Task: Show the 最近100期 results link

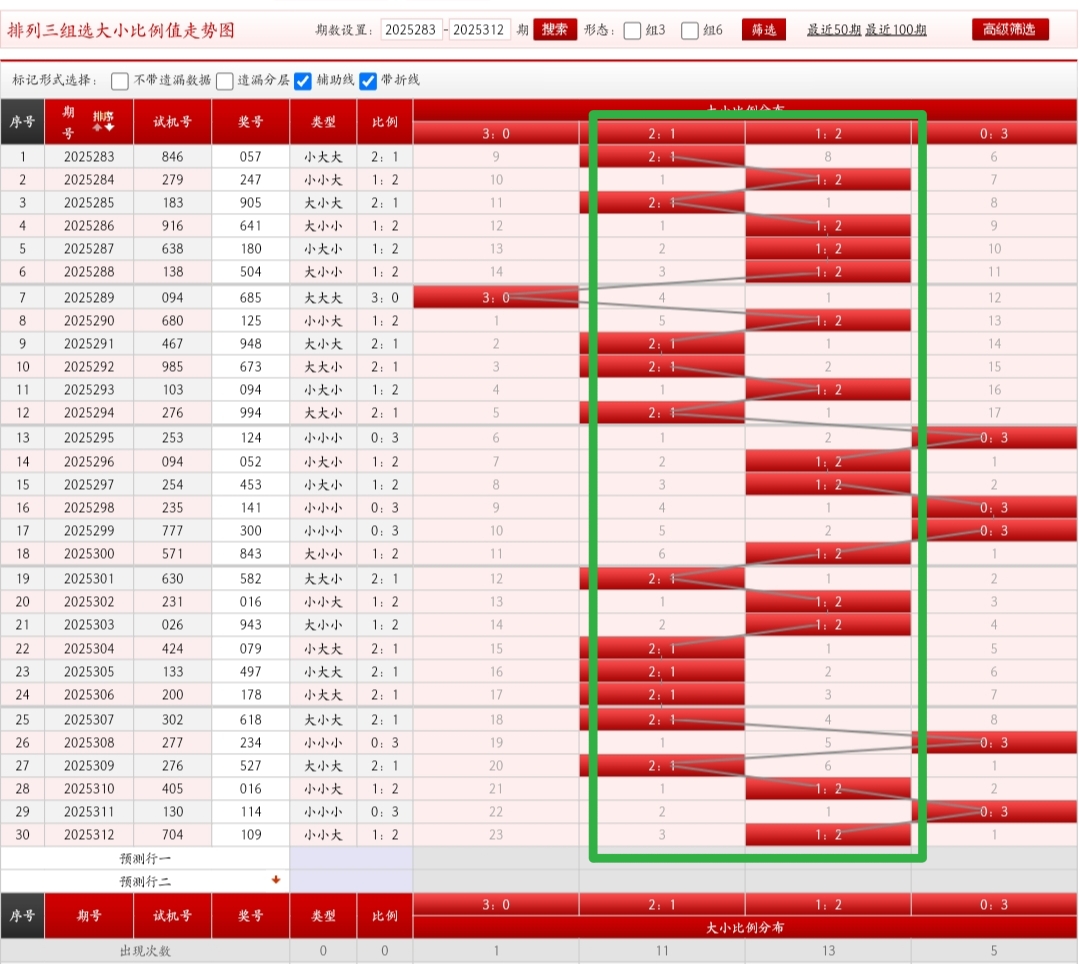Action: (x=895, y=30)
